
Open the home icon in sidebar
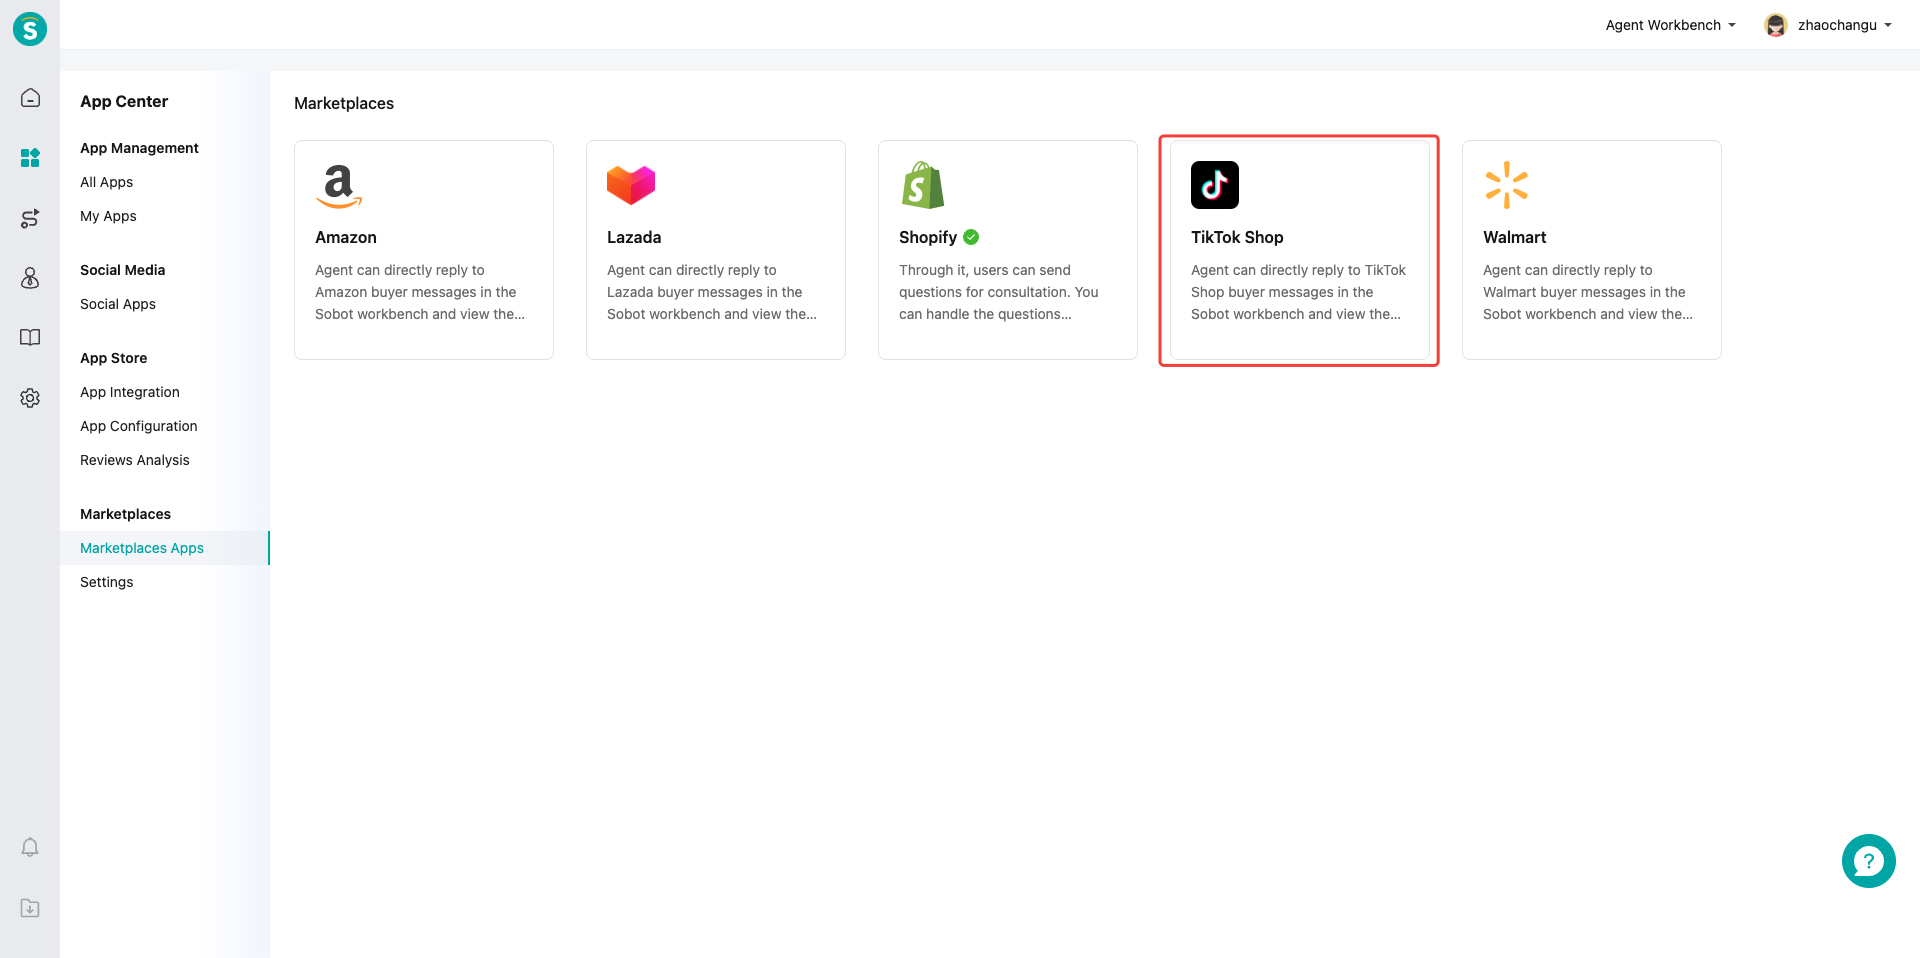(x=30, y=98)
